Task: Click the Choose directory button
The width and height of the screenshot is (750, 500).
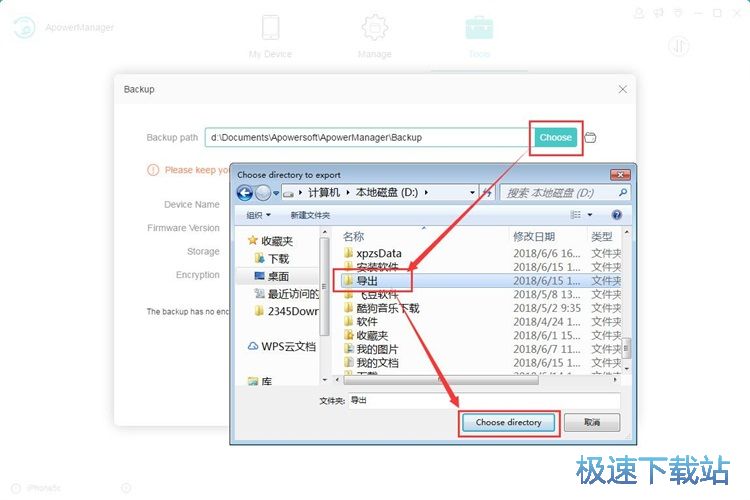Action: [x=508, y=422]
